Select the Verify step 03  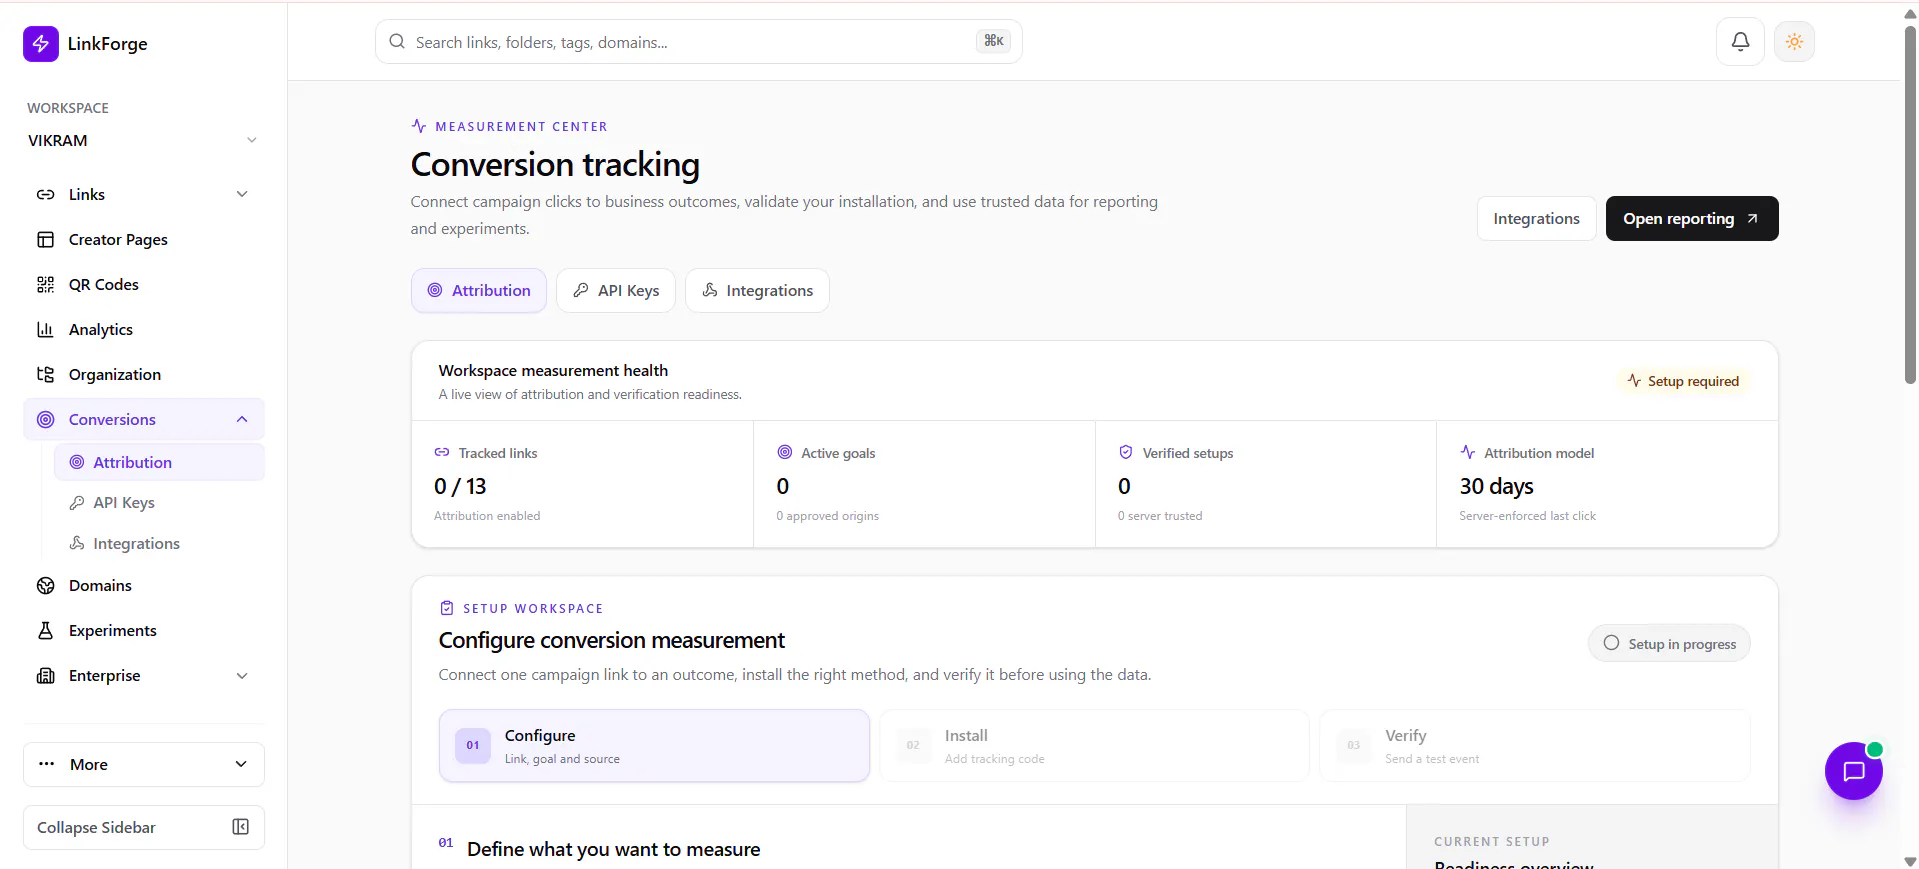pos(1535,746)
